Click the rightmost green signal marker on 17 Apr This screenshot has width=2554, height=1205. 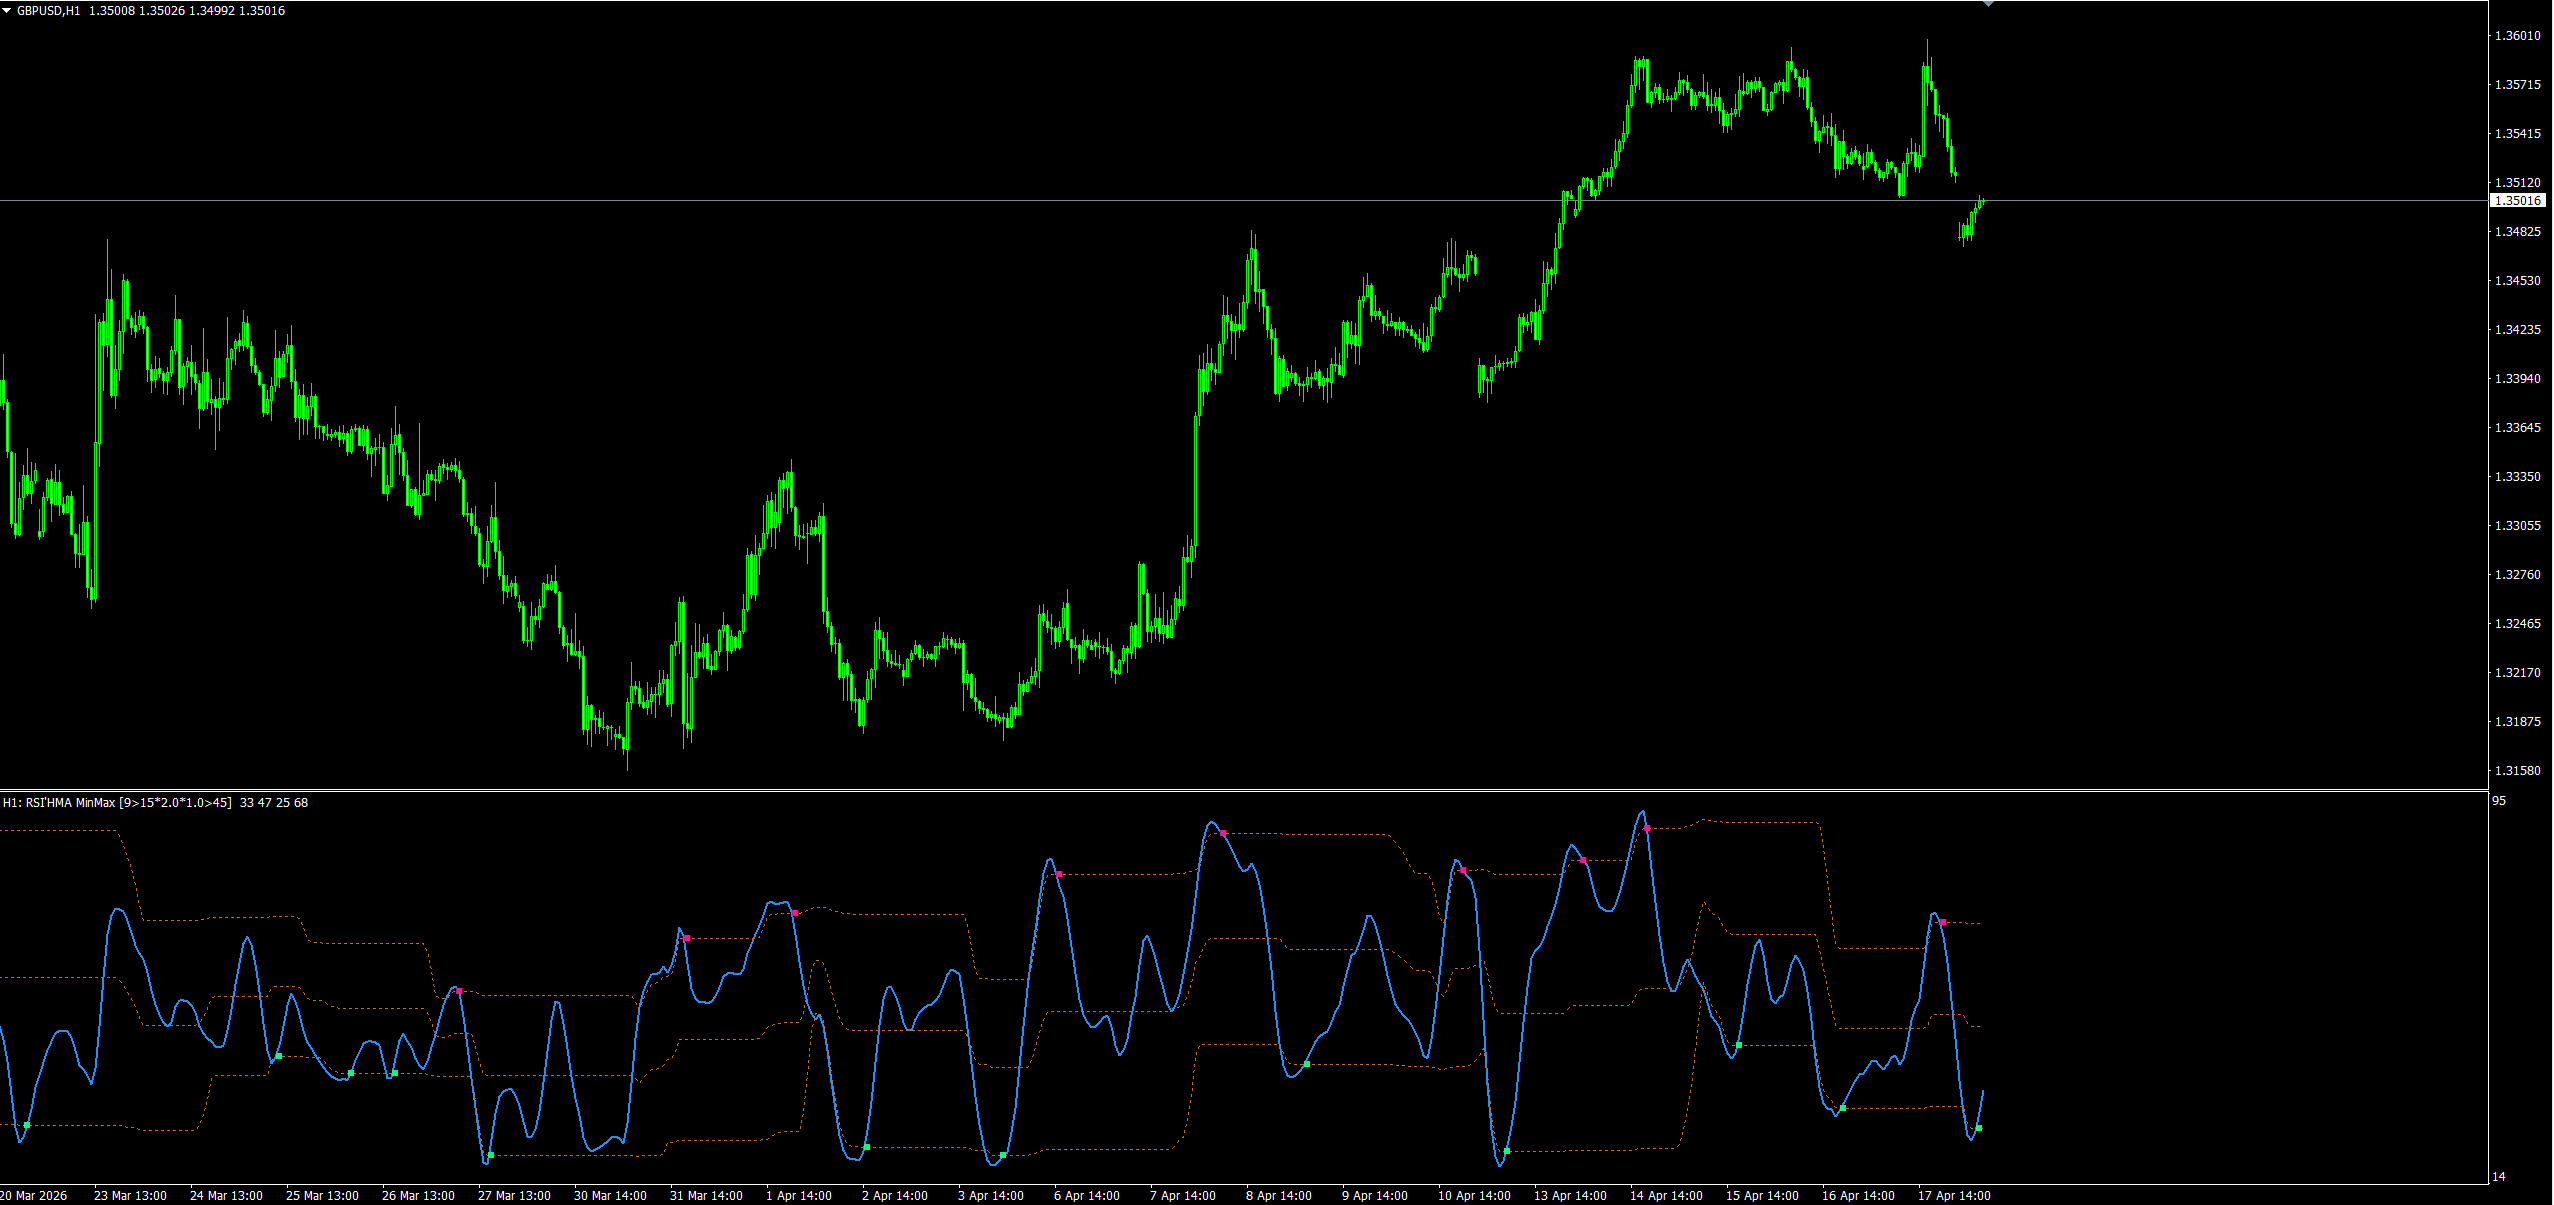pyautogui.click(x=1979, y=1128)
